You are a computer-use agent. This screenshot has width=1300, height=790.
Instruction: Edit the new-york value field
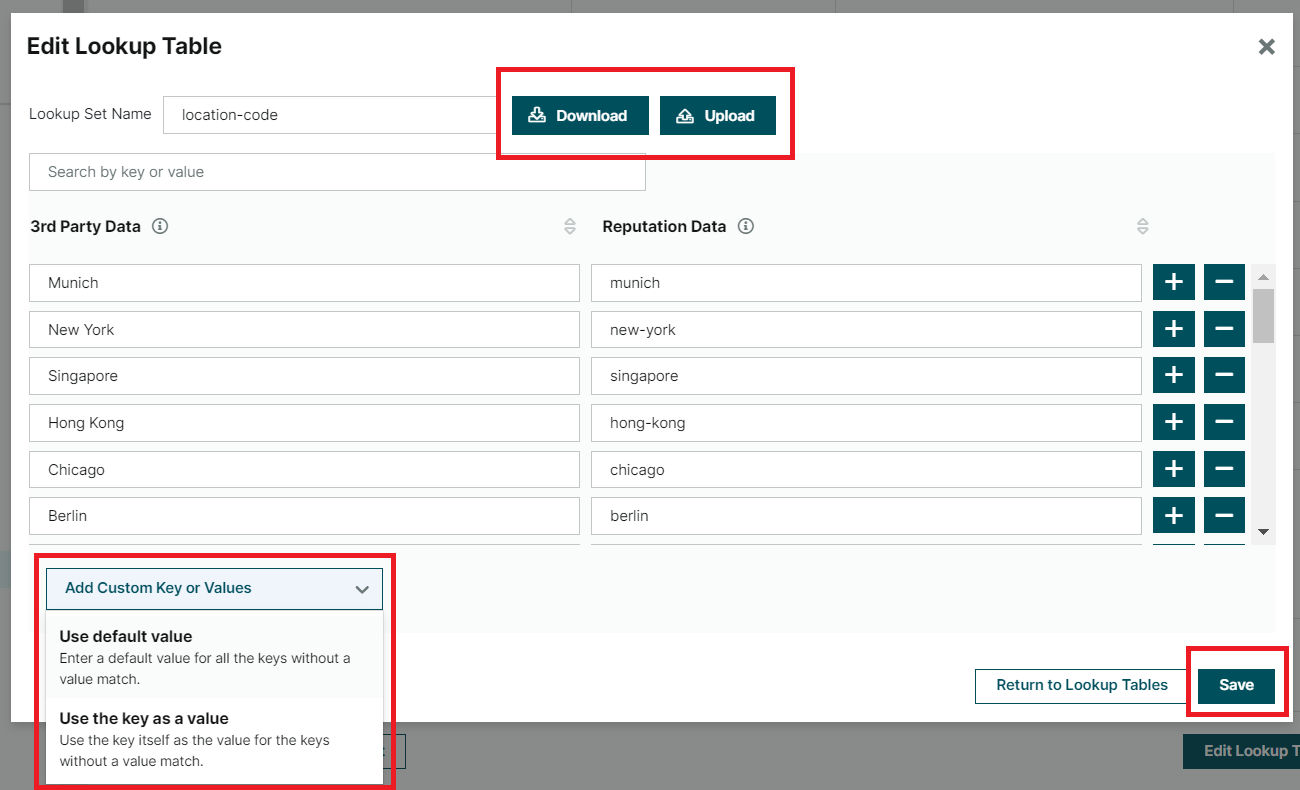click(866, 330)
